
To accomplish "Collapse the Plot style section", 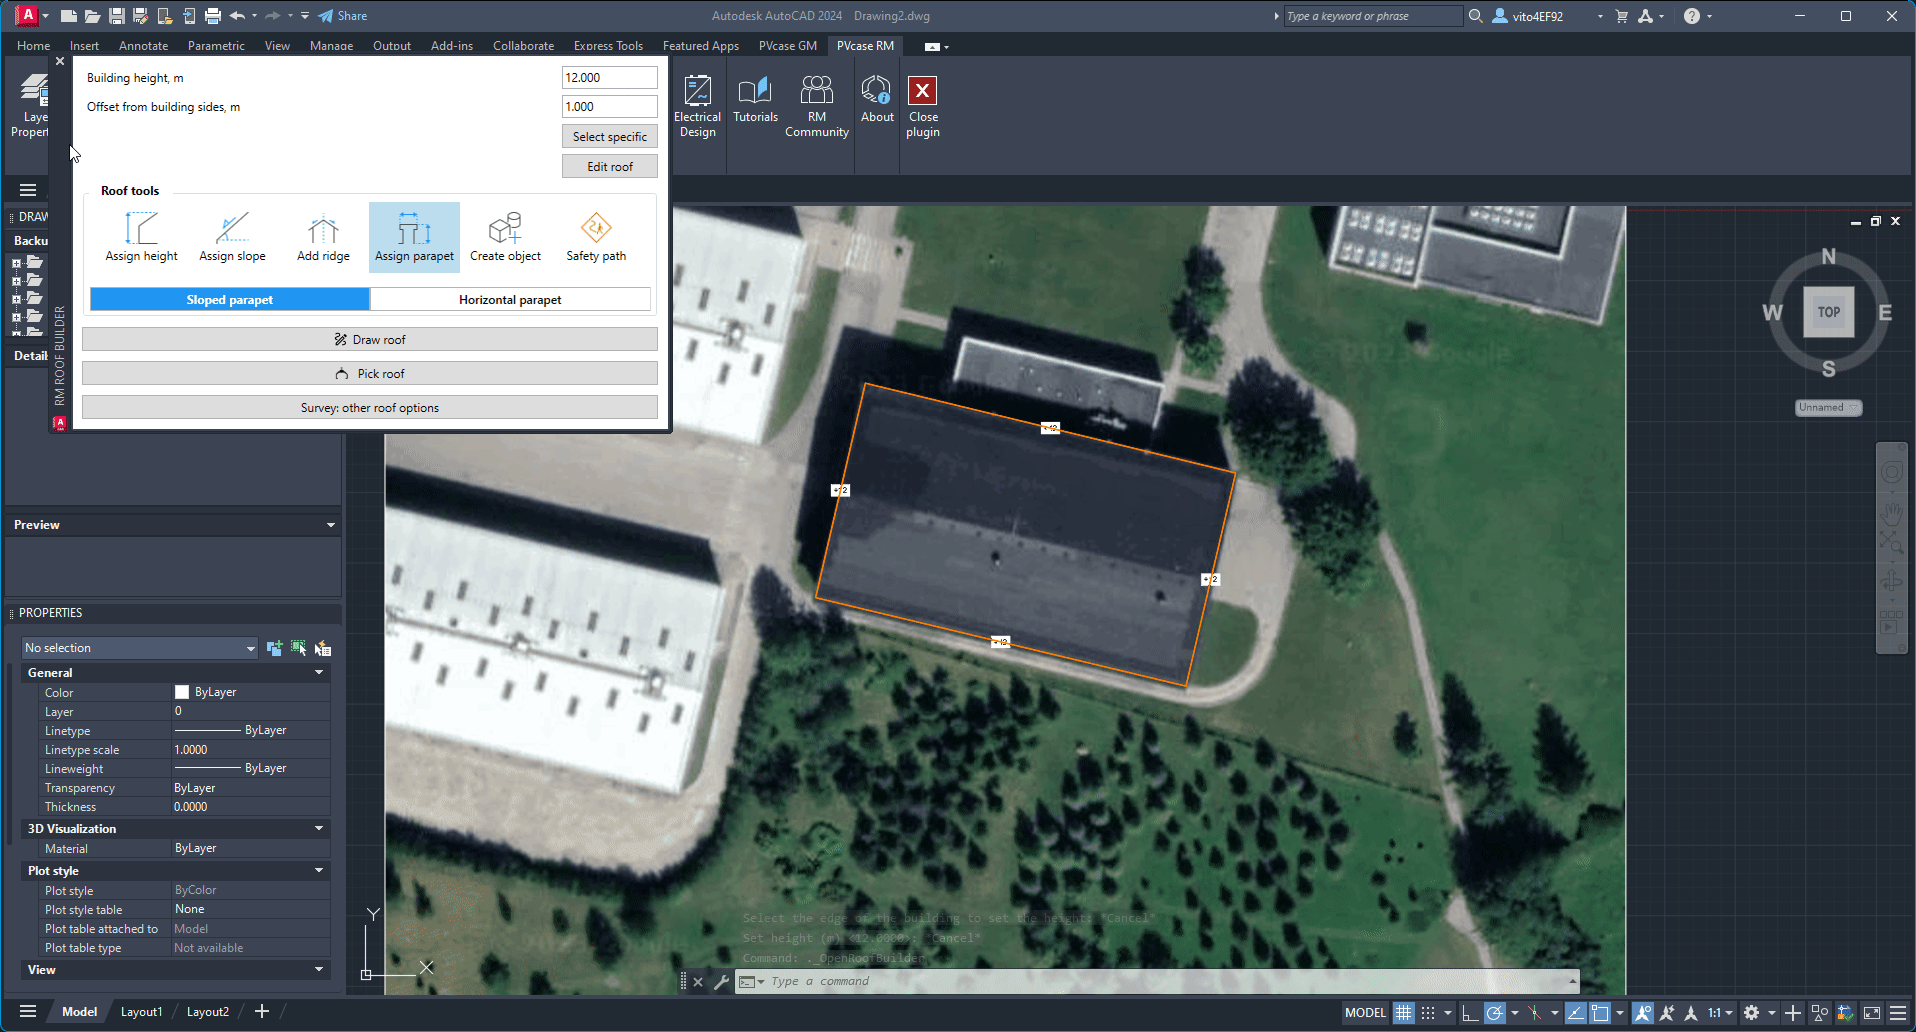I will tap(319, 871).
